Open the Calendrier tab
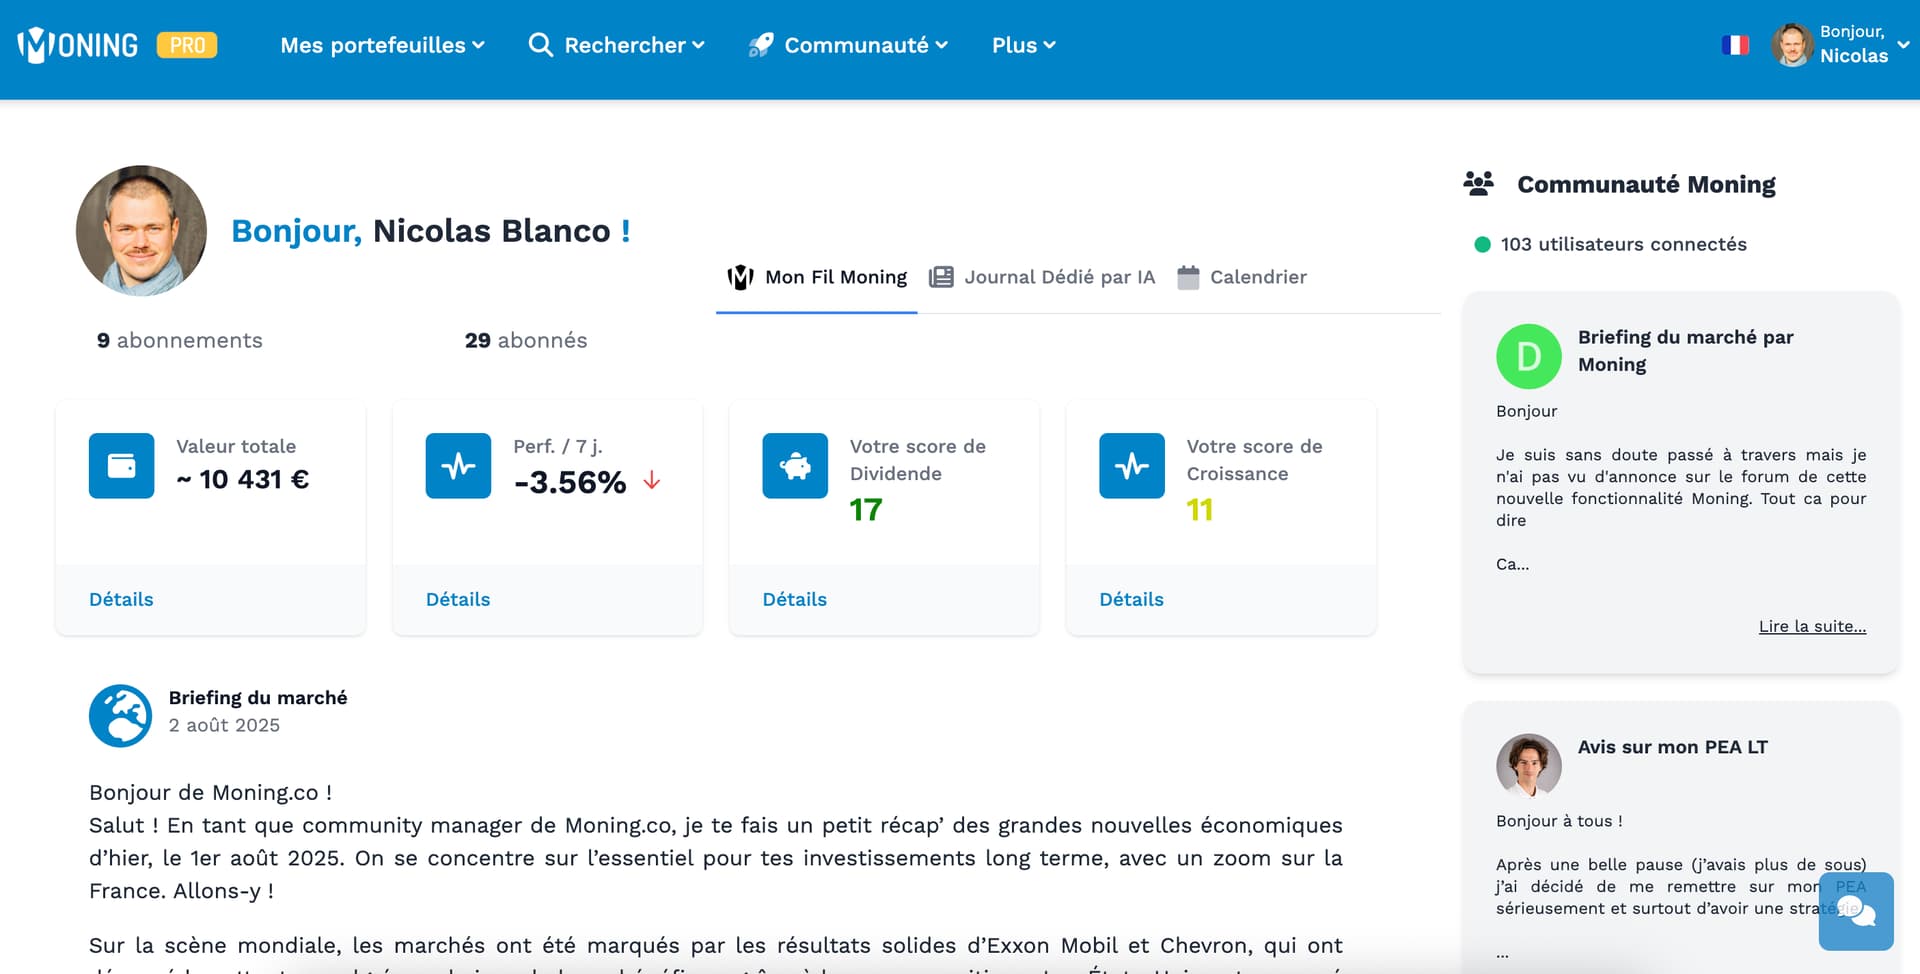 click(x=1242, y=277)
